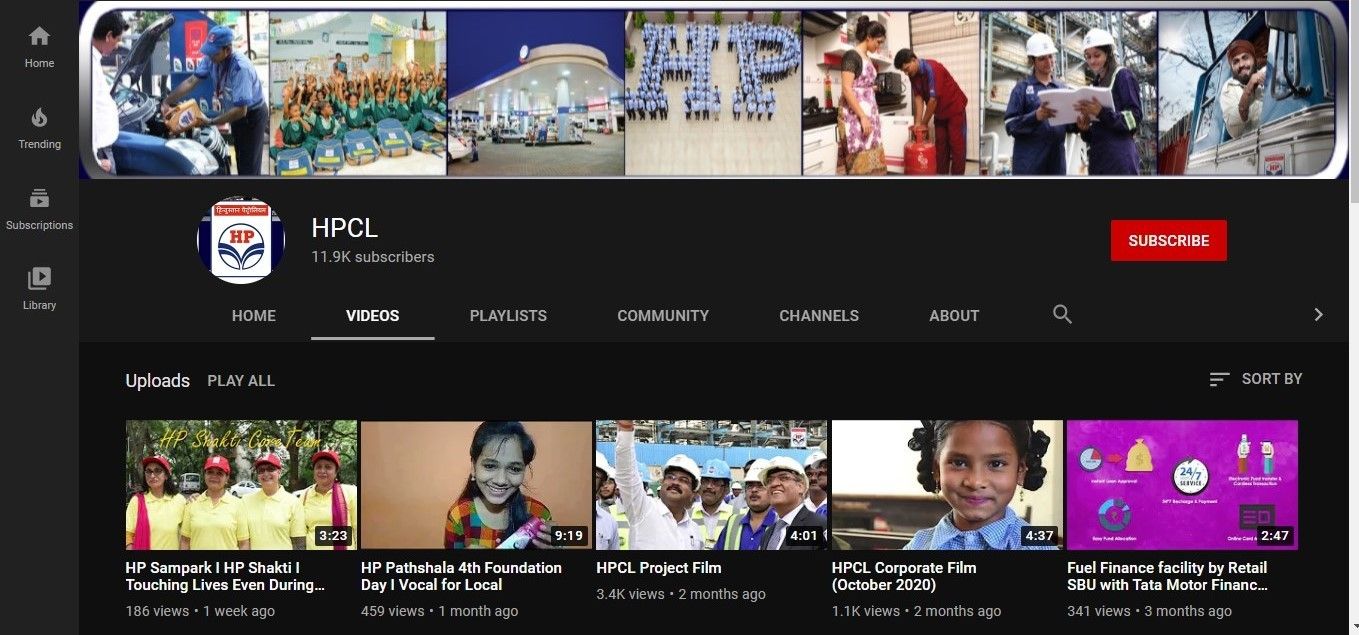The image size is (1359, 635).
Task: Open Subscriptions from the sidebar
Action: [x=39, y=198]
